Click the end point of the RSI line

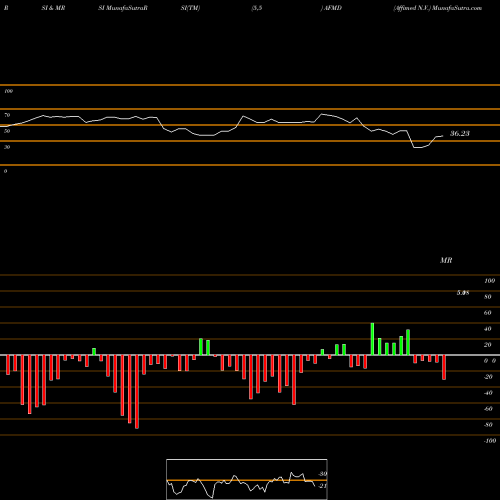coord(443,136)
